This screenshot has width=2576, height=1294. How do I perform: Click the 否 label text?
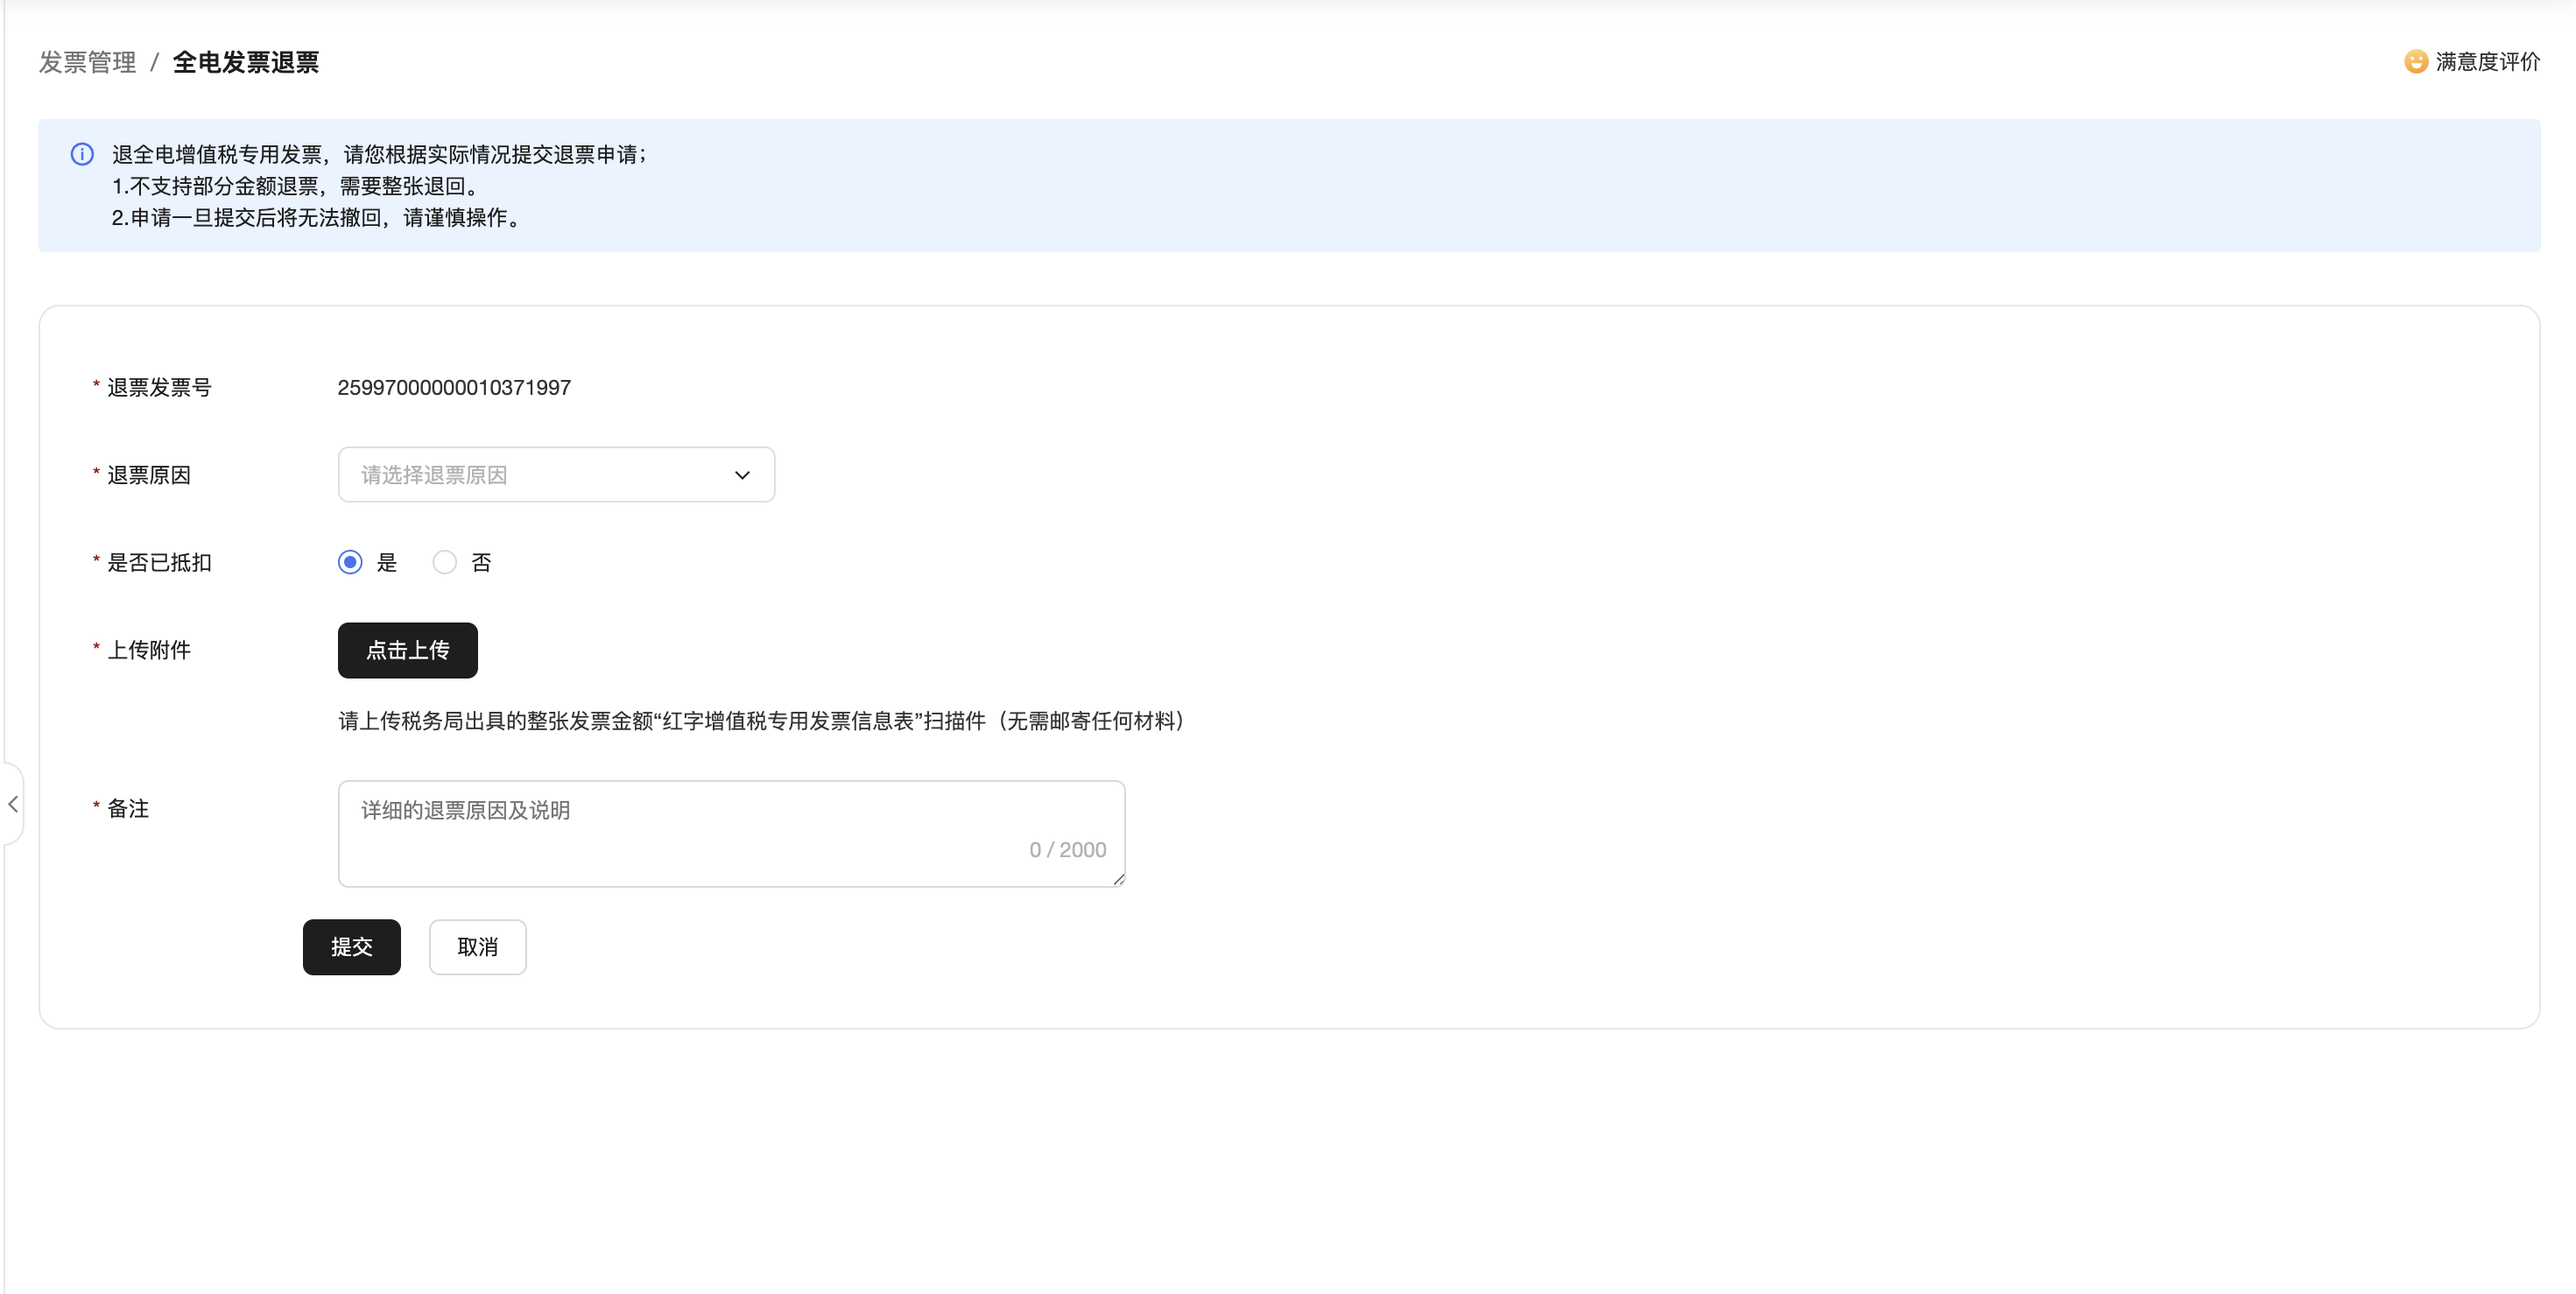[x=481, y=562]
